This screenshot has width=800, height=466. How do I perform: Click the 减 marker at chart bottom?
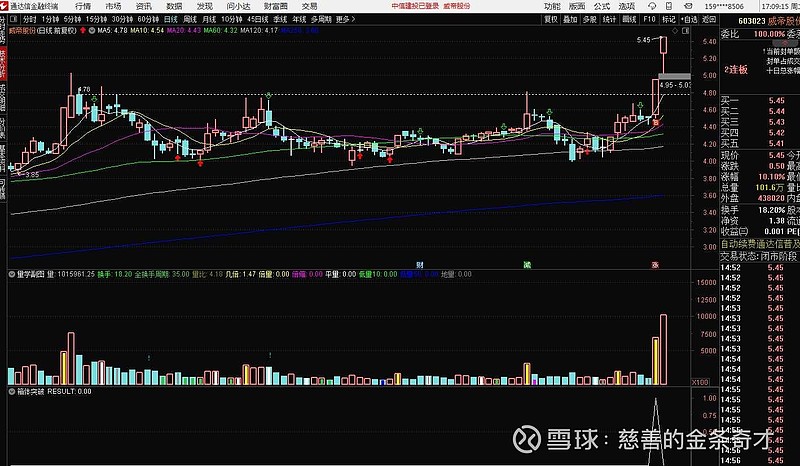tap(527, 265)
